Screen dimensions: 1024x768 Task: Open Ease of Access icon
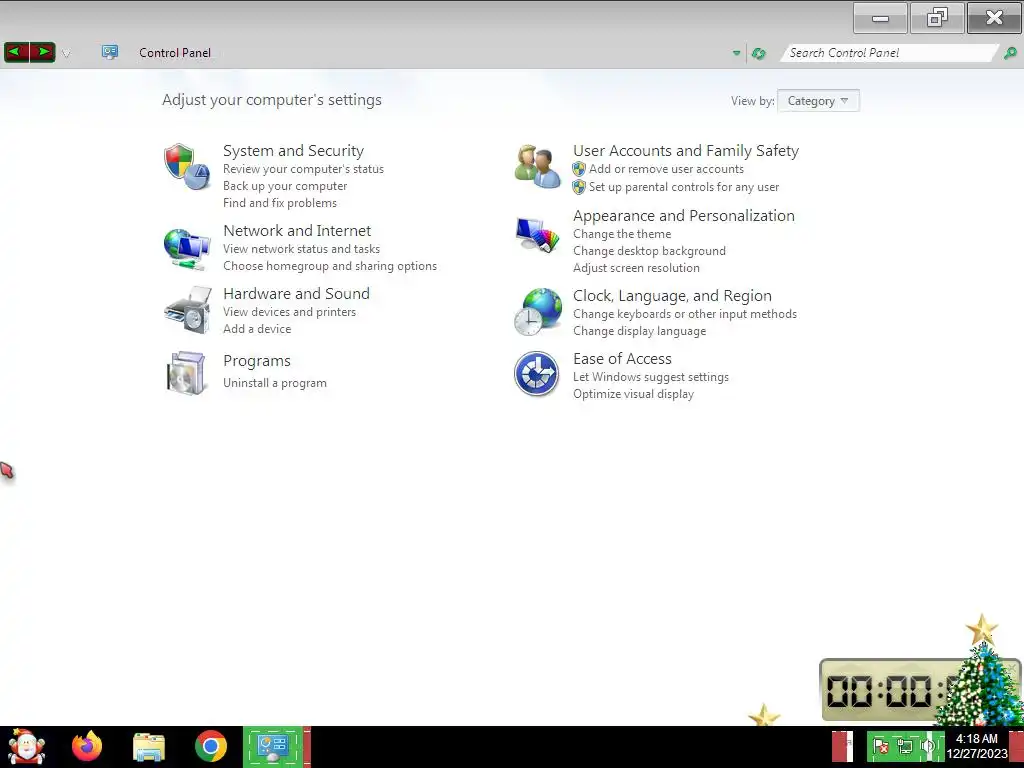click(536, 374)
